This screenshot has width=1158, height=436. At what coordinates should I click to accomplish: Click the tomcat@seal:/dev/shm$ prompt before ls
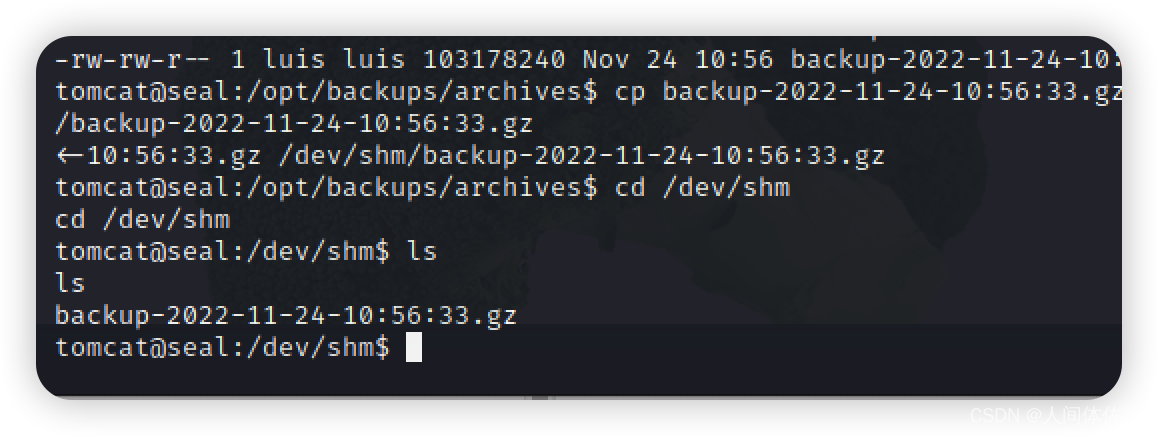pos(222,251)
